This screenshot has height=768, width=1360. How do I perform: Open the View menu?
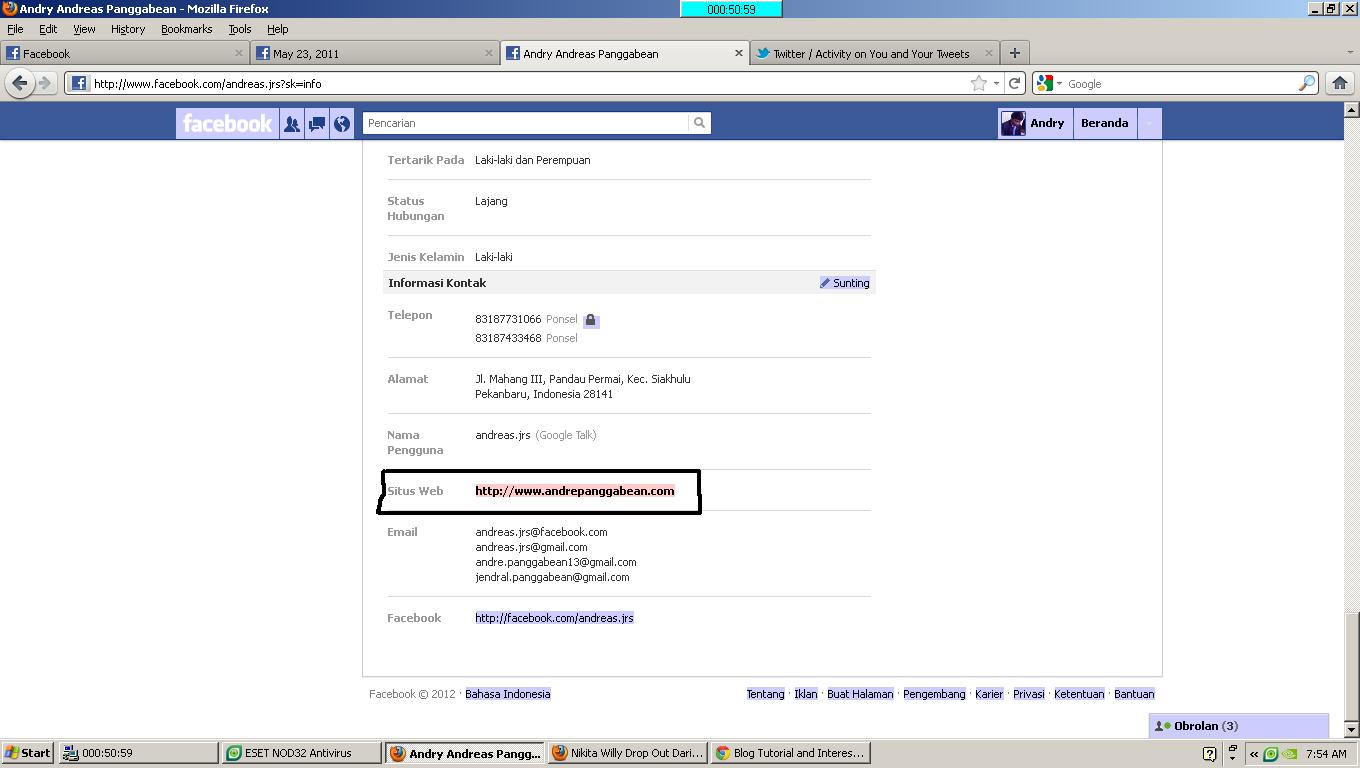84,29
